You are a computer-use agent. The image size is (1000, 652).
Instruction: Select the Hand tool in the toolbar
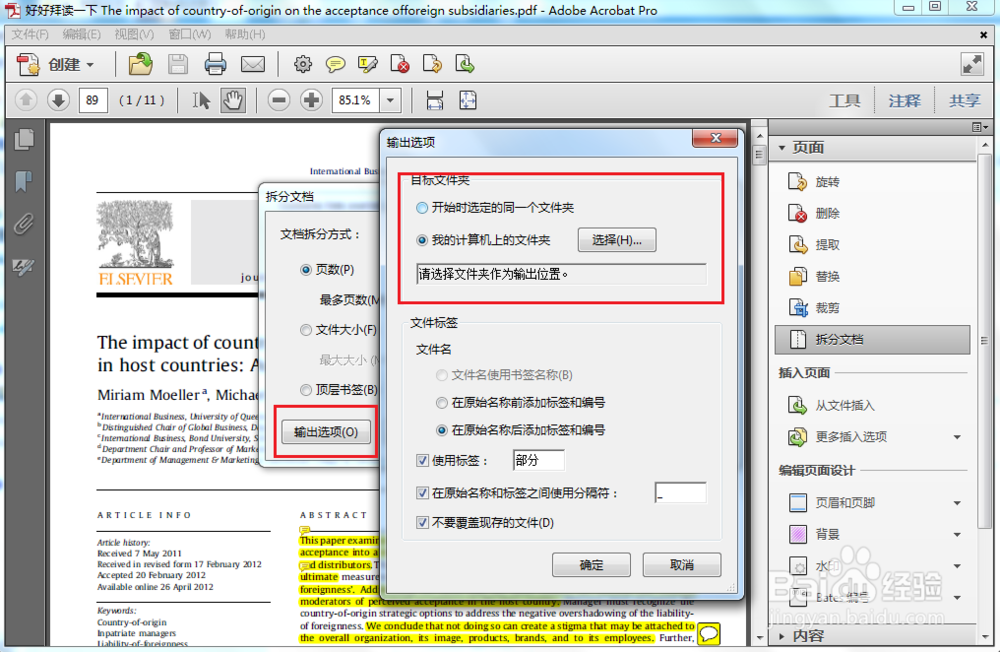pos(232,100)
